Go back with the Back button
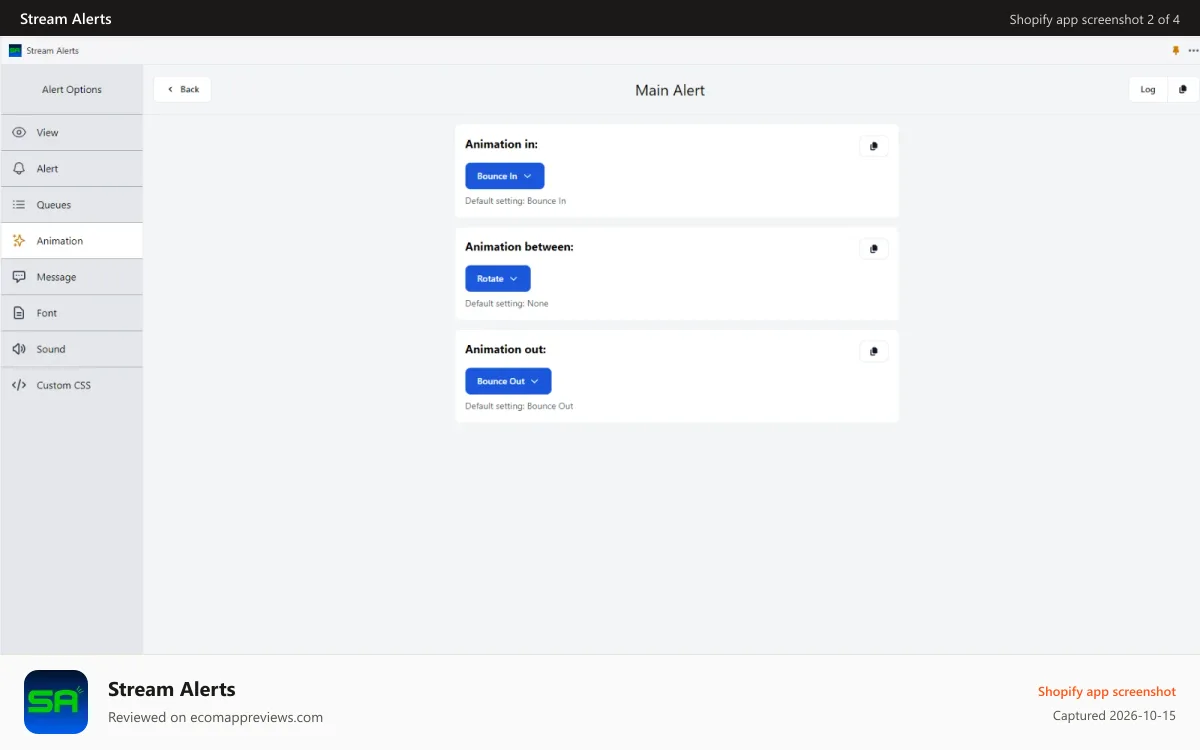 (x=182, y=89)
